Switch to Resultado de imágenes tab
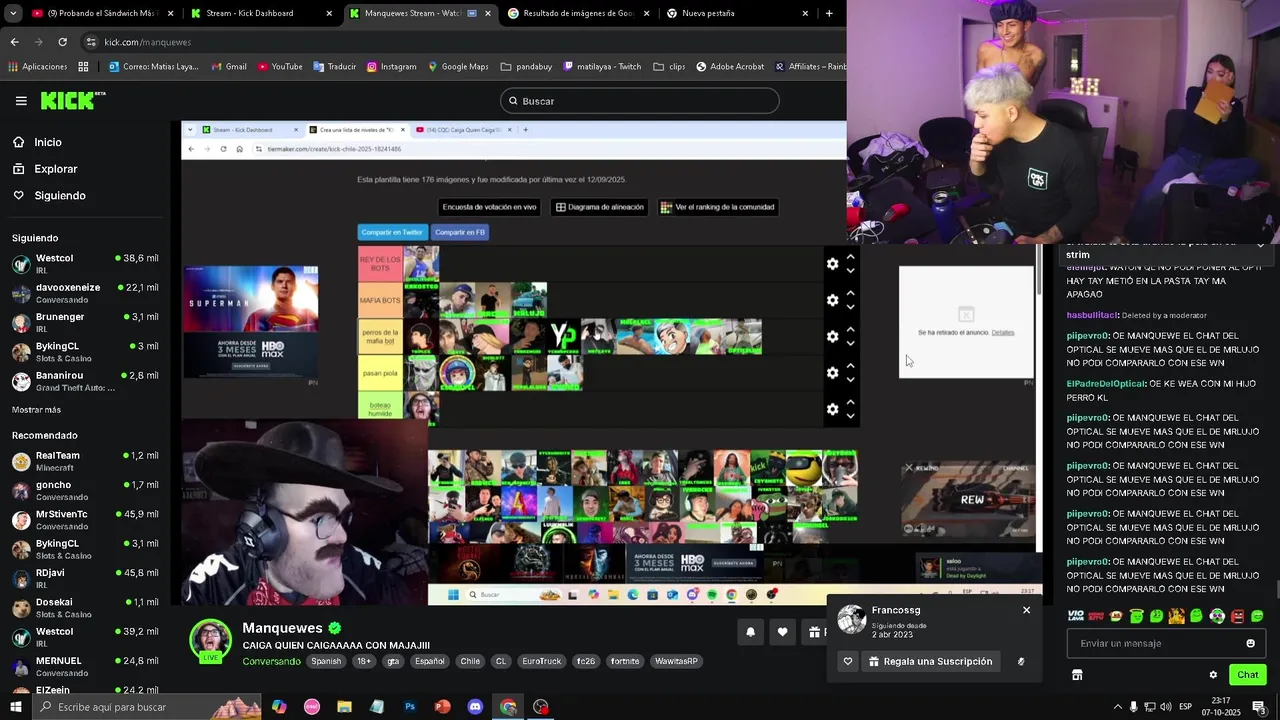The height and width of the screenshot is (720, 1280). point(580,13)
